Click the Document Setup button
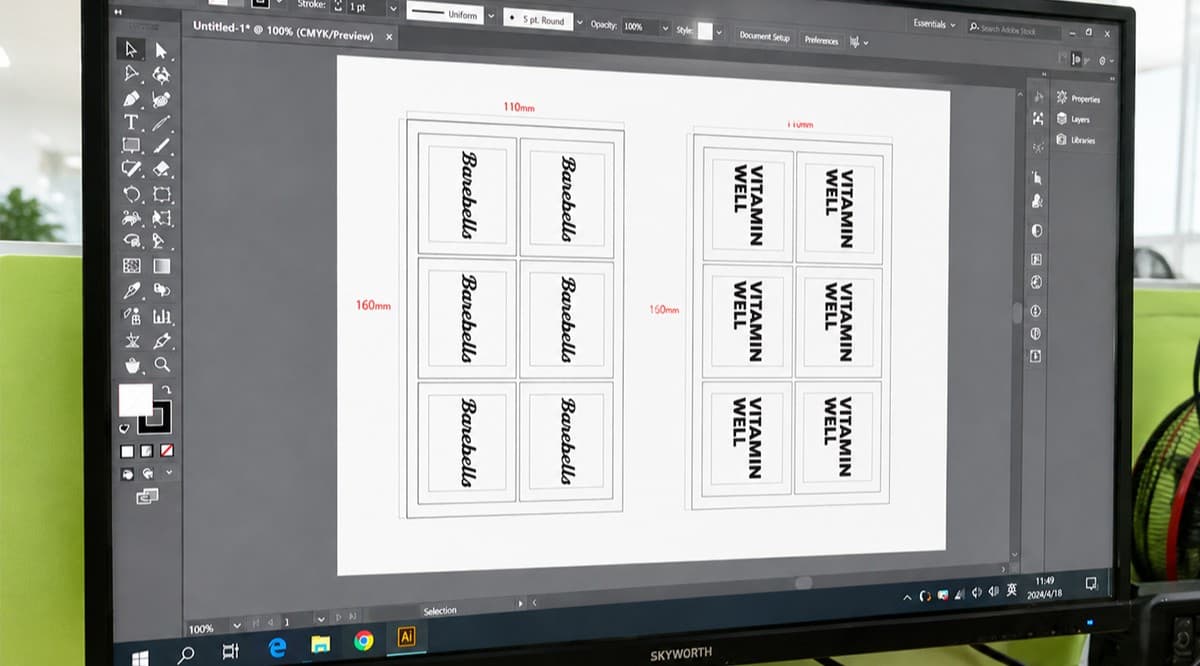1200x666 pixels. tap(764, 37)
